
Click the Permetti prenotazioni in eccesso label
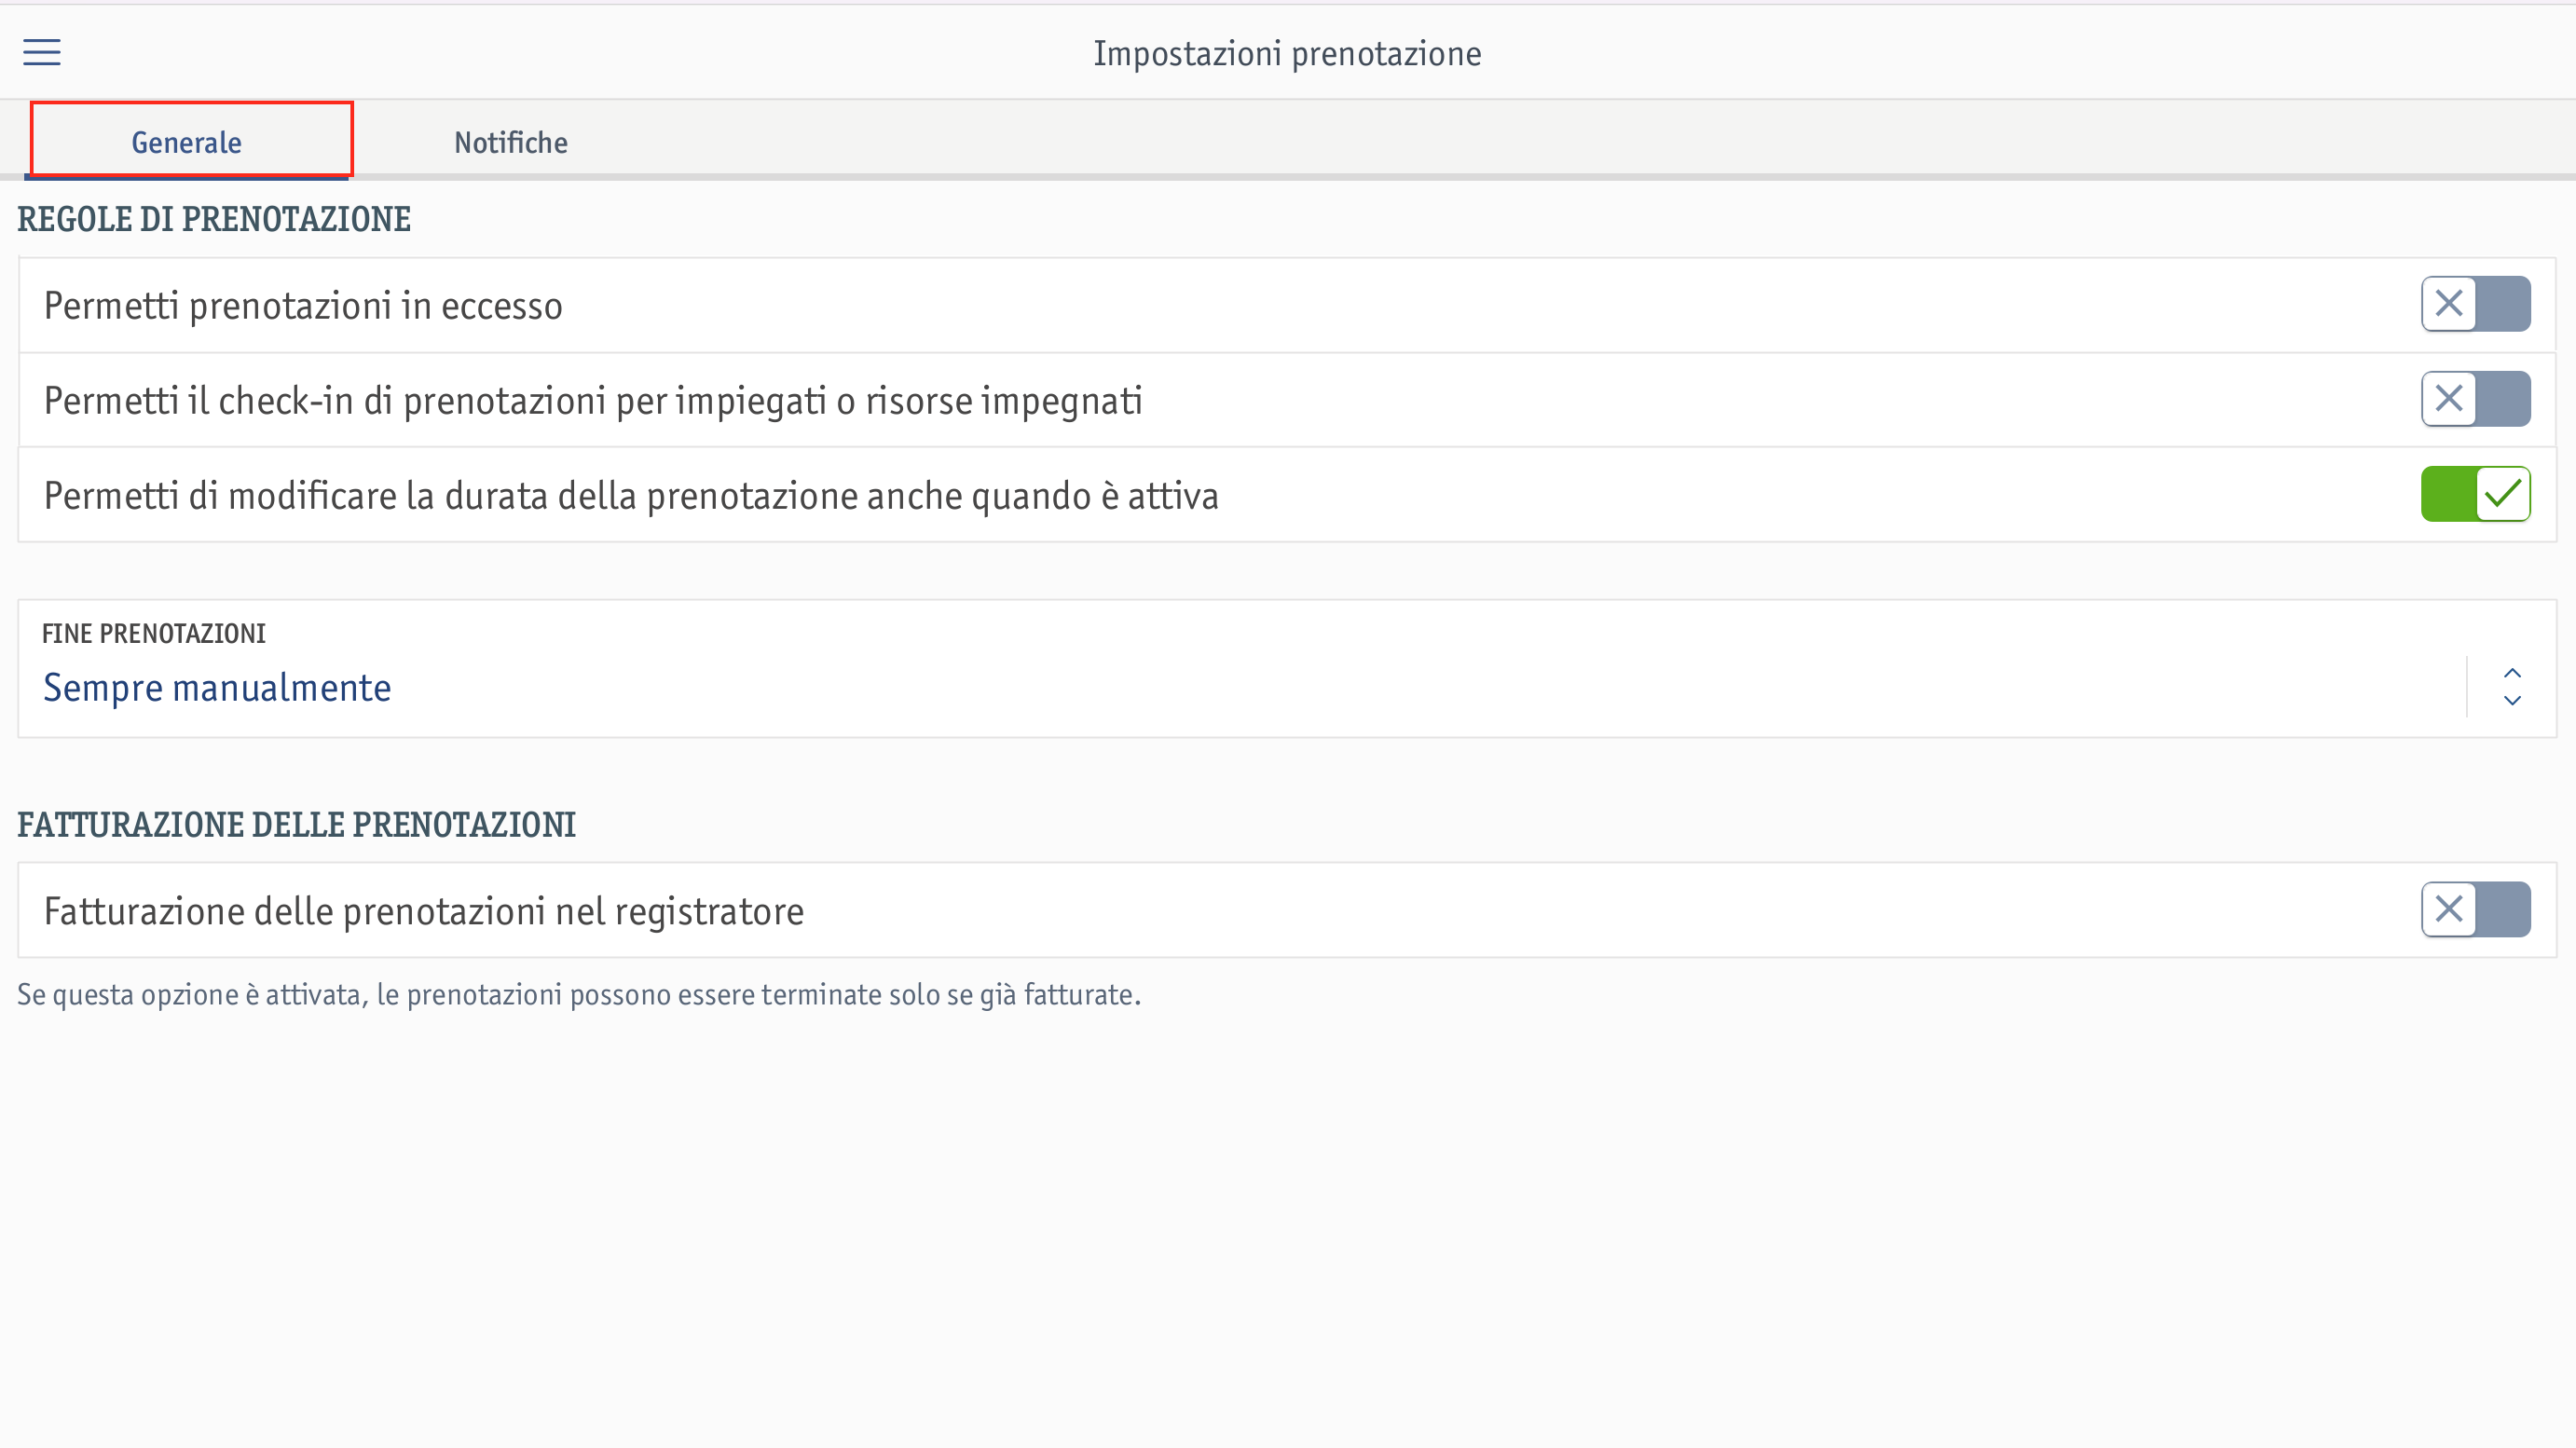pyautogui.click(x=303, y=306)
